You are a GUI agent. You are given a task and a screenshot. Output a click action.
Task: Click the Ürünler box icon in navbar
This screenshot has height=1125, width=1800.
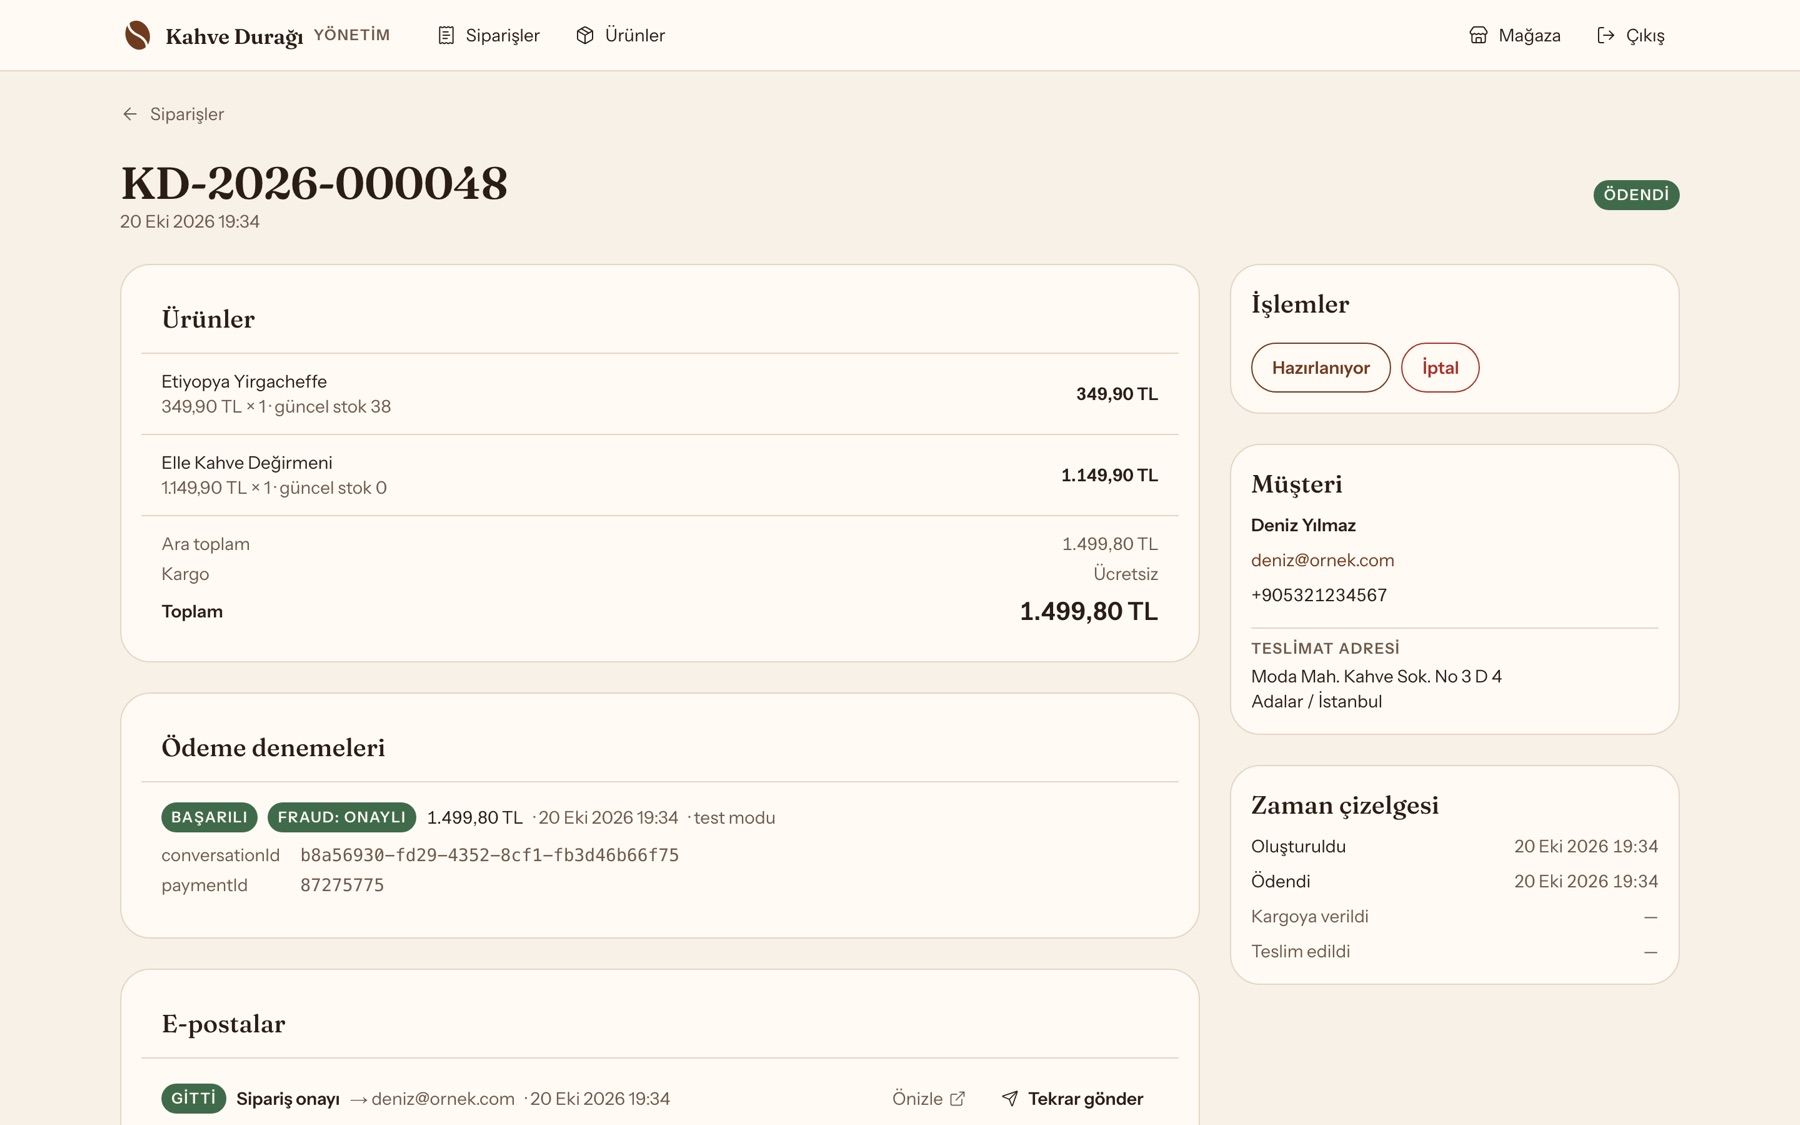click(x=585, y=35)
